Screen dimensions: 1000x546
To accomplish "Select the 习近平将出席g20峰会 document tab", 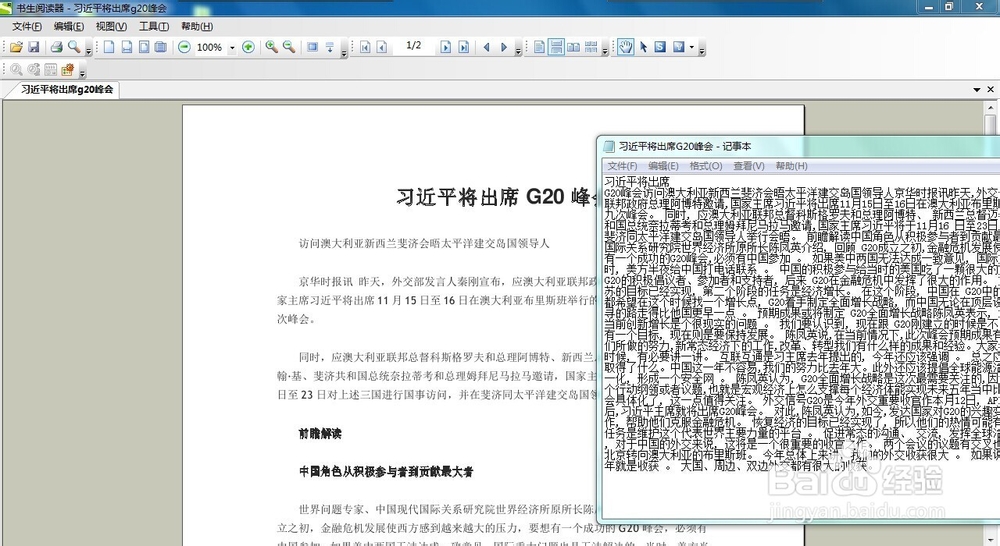I will coord(66,89).
